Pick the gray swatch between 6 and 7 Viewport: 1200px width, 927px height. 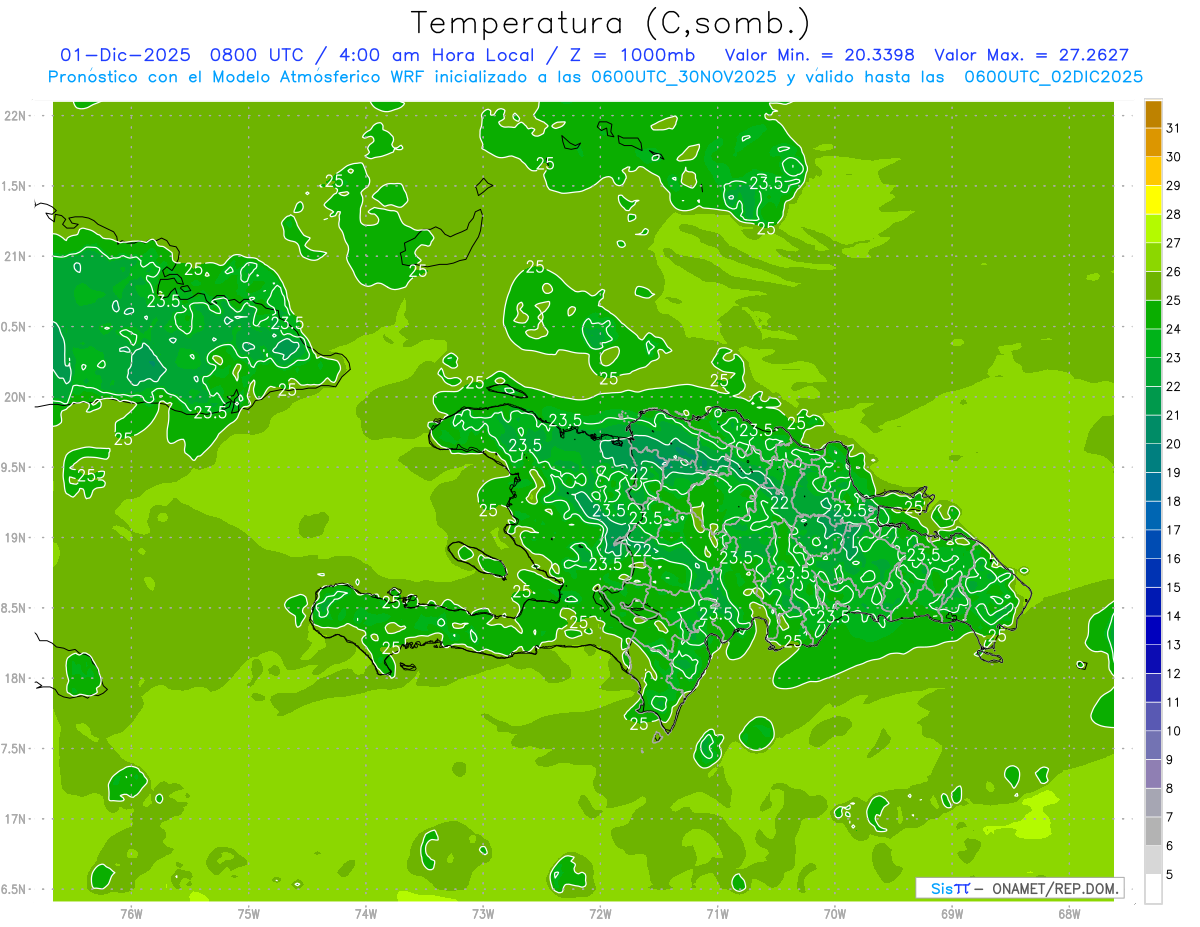click(1153, 831)
